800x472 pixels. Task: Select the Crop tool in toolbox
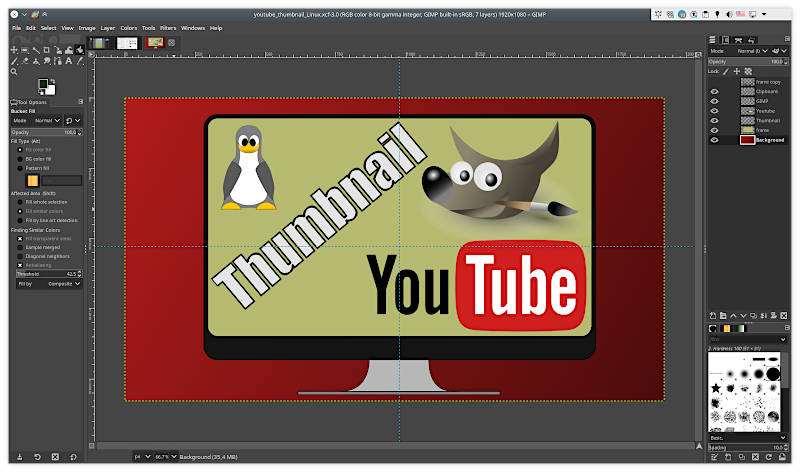(x=46, y=49)
